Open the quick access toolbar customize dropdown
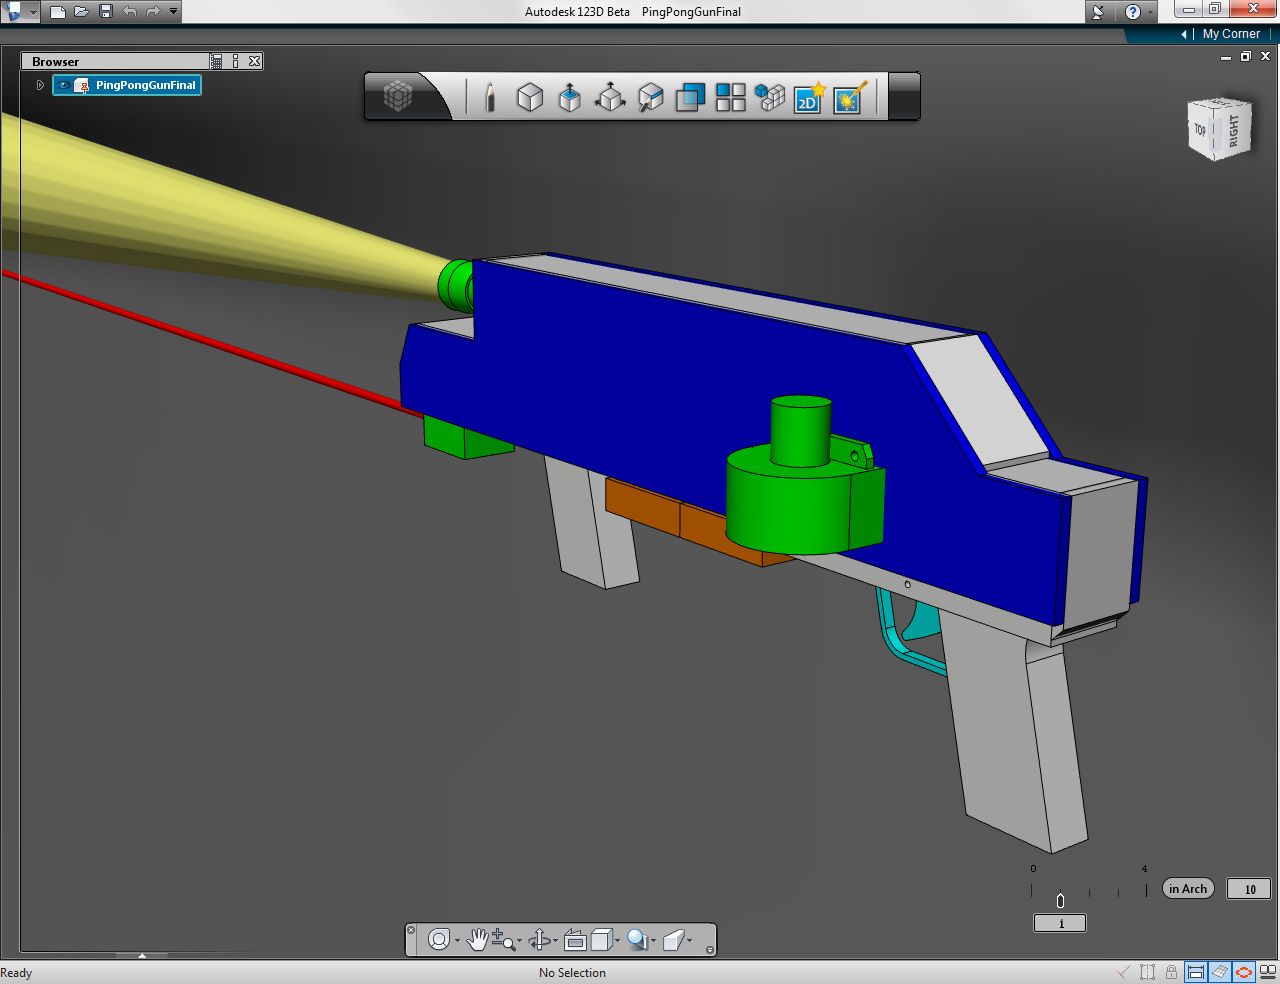 174,11
